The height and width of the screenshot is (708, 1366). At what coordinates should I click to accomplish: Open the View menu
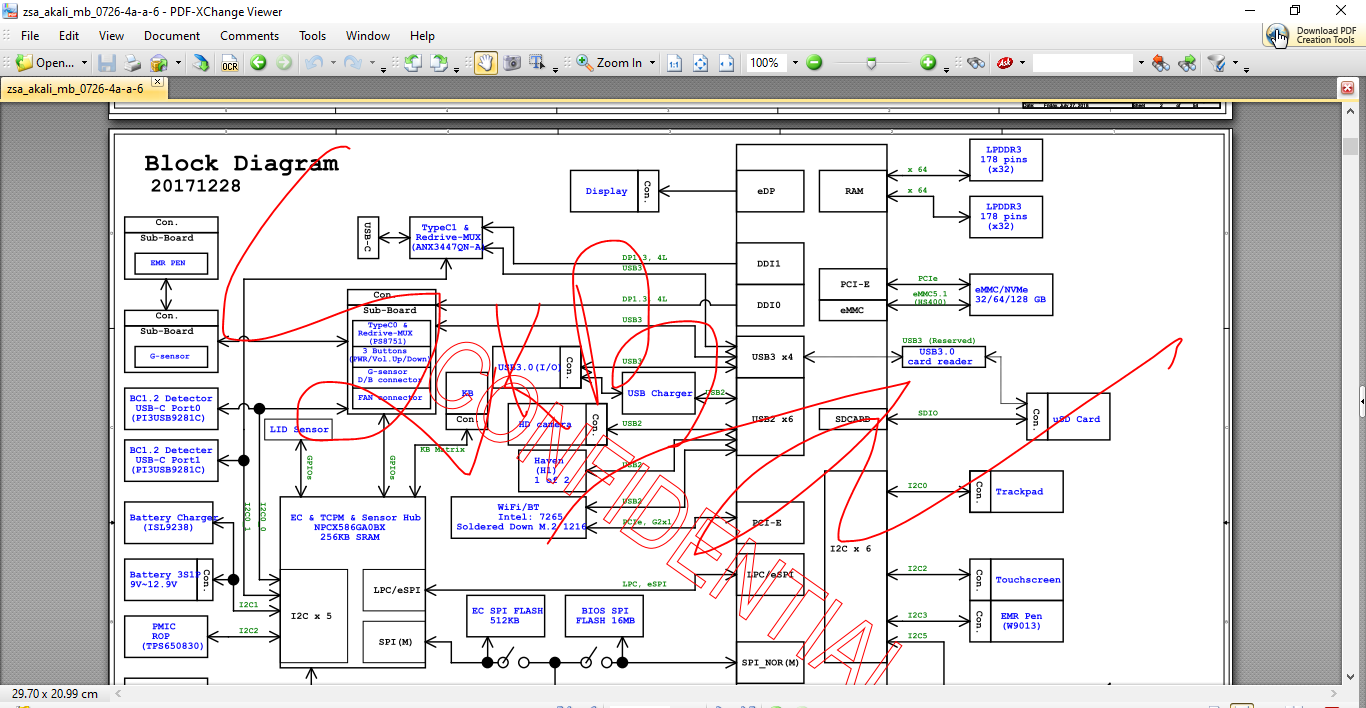pyautogui.click(x=112, y=35)
